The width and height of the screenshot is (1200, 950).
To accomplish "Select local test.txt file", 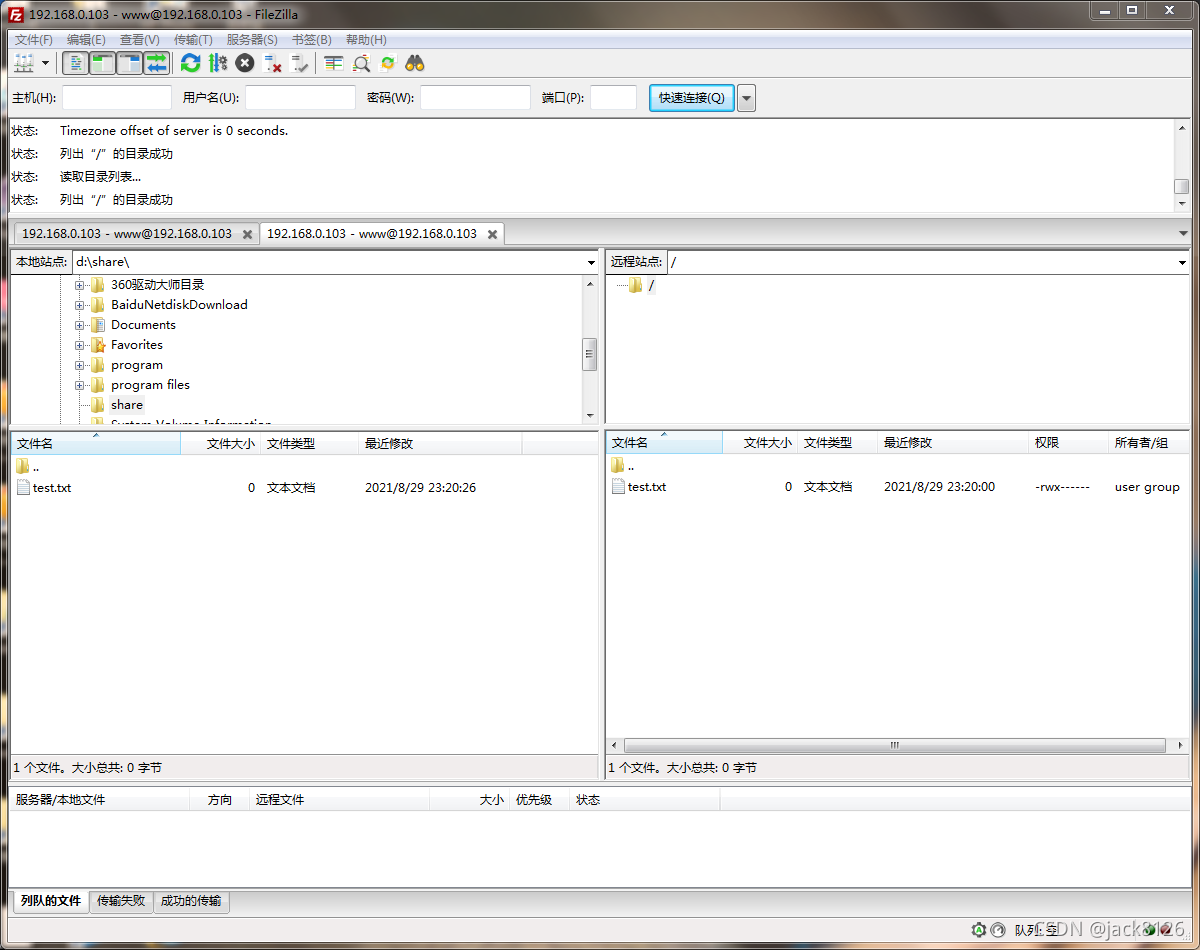I will coord(52,488).
